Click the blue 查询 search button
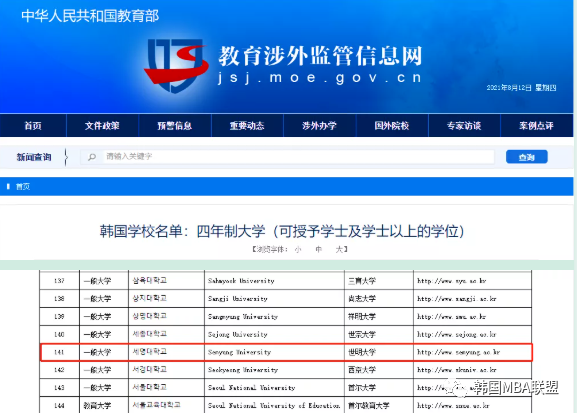Viewport: 577px width, 413px height. pos(527,157)
